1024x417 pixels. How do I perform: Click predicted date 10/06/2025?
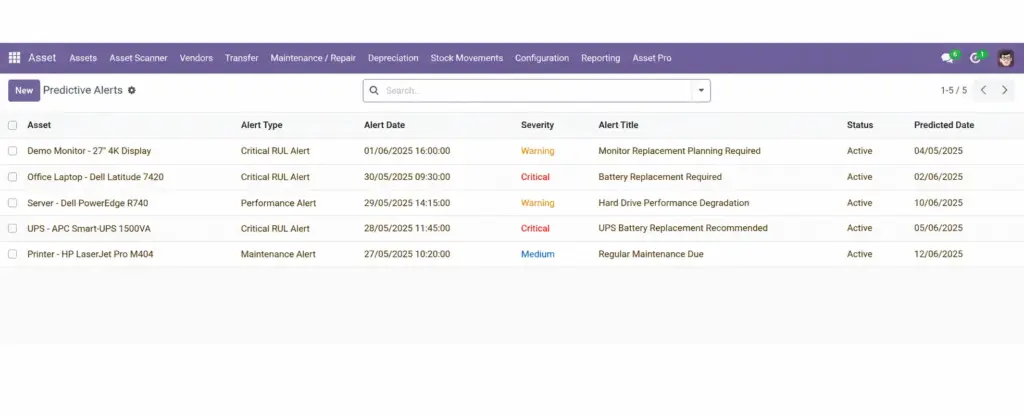click(x=938, y=203)
